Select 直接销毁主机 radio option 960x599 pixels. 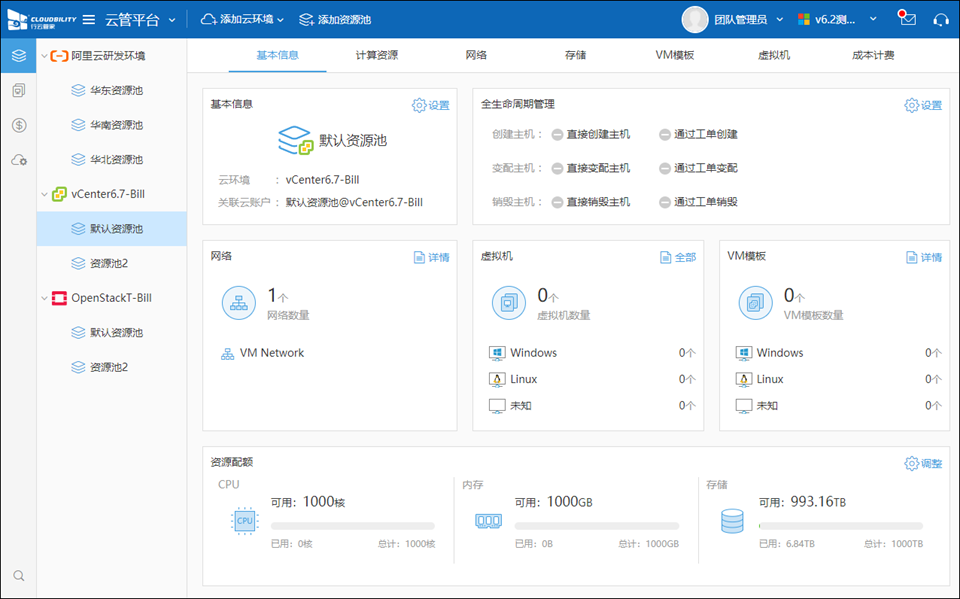(557, 202)
